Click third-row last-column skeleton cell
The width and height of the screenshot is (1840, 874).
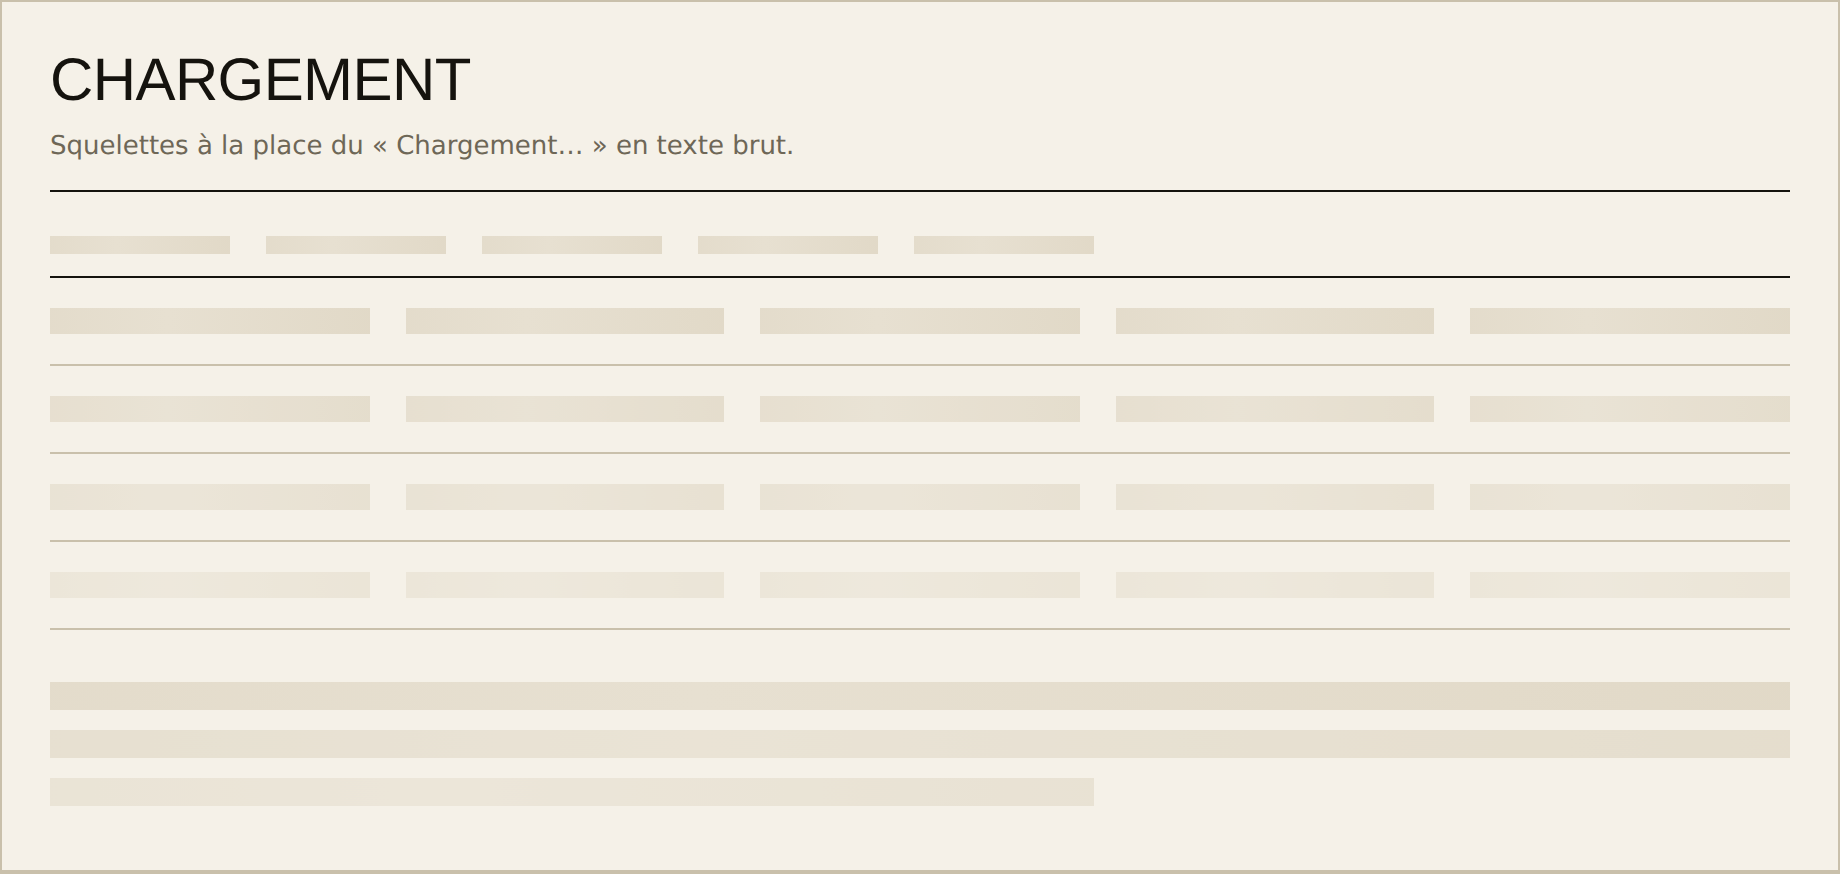tap(1630, 497)
